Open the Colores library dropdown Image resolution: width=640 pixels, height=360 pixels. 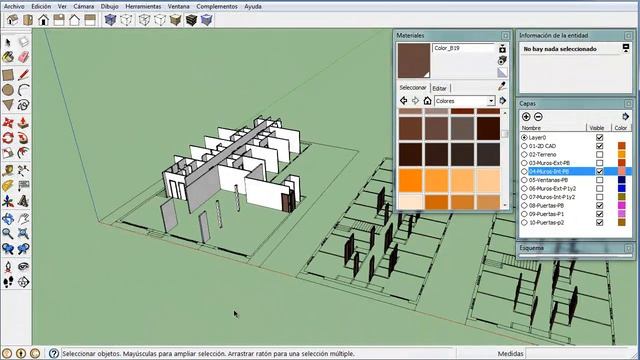[x=491, y=100]
